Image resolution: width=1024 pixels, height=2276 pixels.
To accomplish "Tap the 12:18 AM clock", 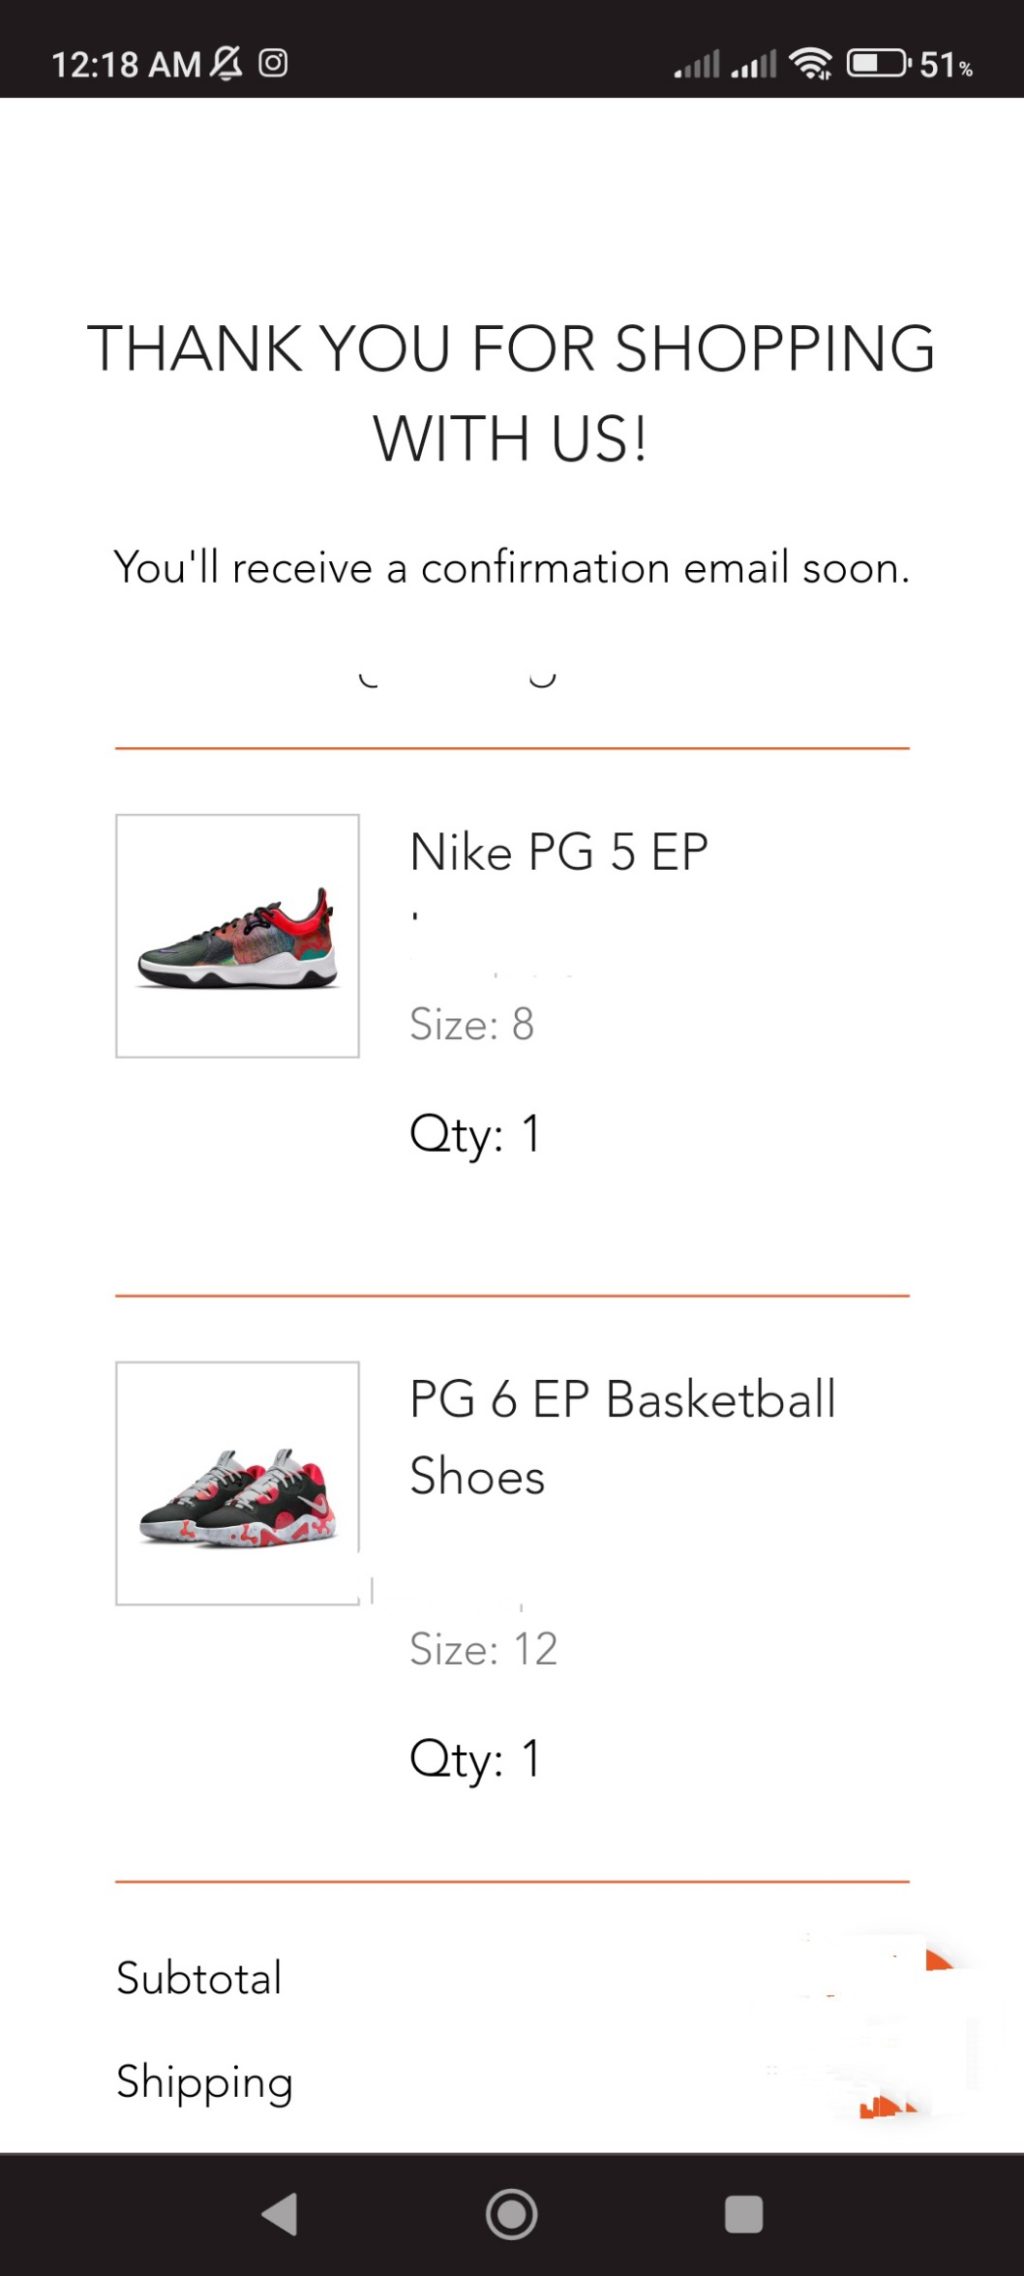I will (x=126, y=64).
